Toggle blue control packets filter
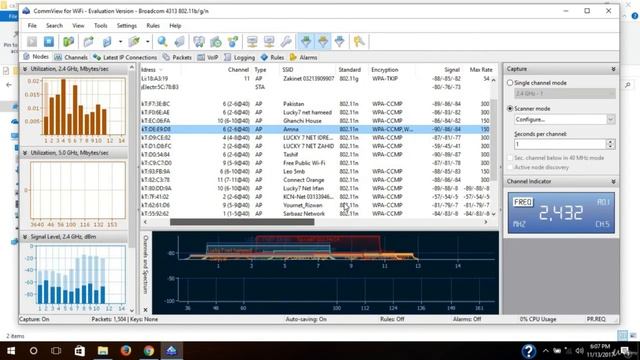 (340, 41)
